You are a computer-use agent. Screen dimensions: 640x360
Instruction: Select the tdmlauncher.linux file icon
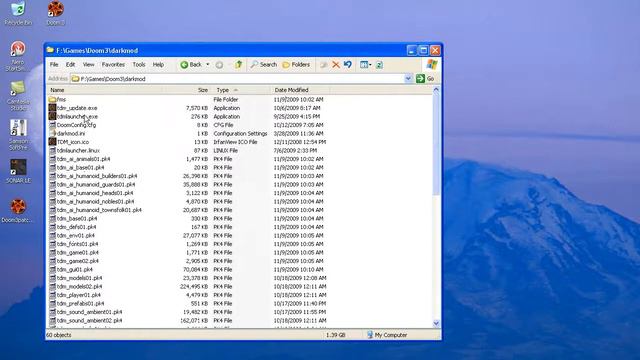tap(52, 150)
